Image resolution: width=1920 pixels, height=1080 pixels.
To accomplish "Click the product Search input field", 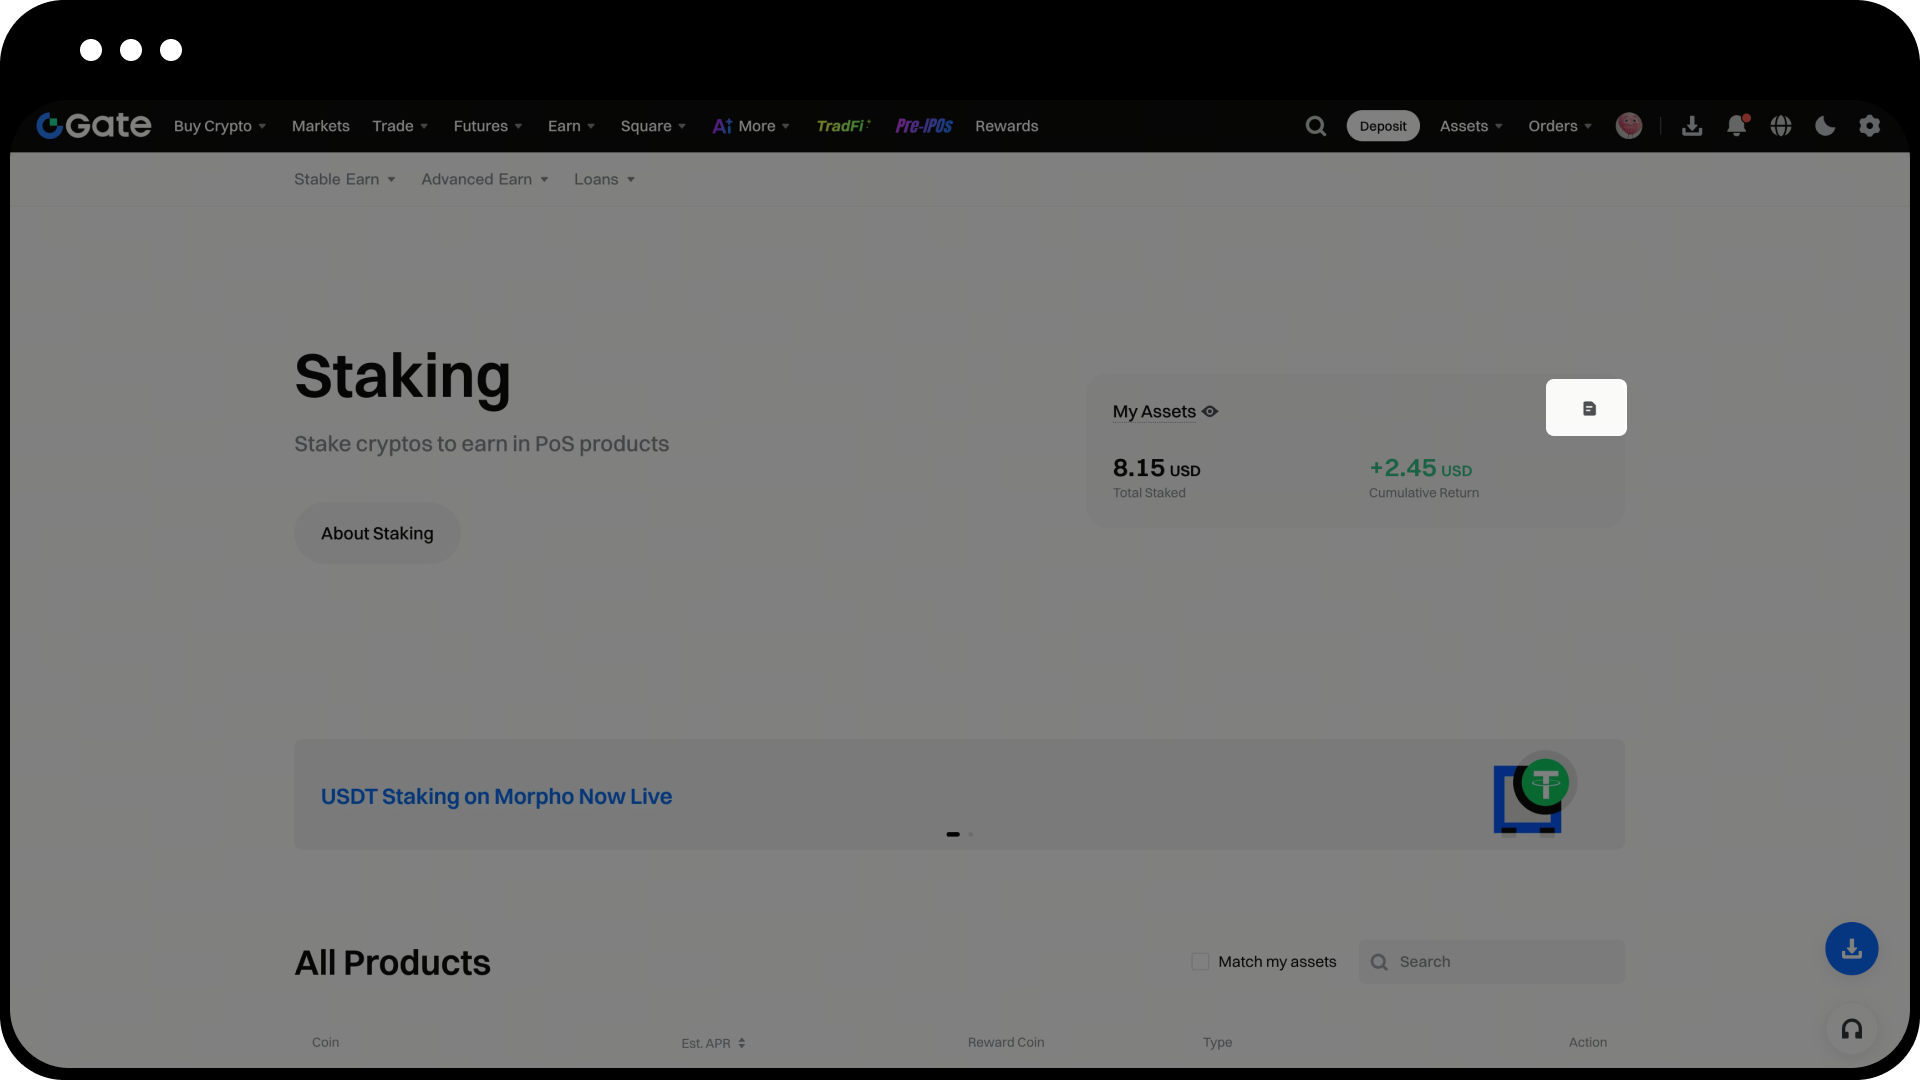I will (1505, 962).
